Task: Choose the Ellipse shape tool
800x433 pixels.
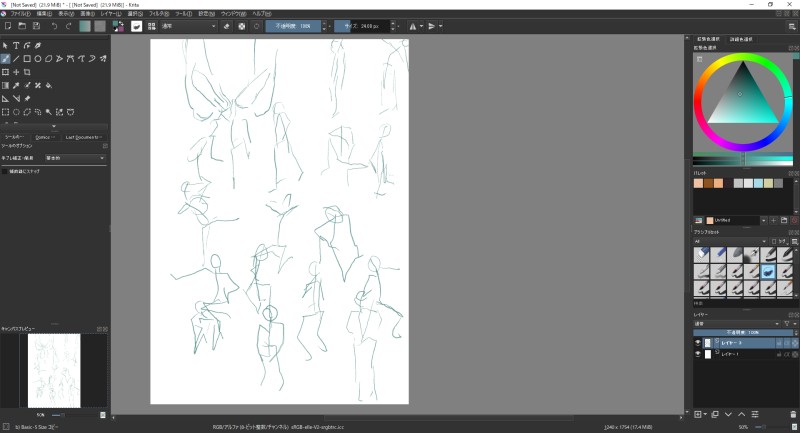Action: [37, 58]
